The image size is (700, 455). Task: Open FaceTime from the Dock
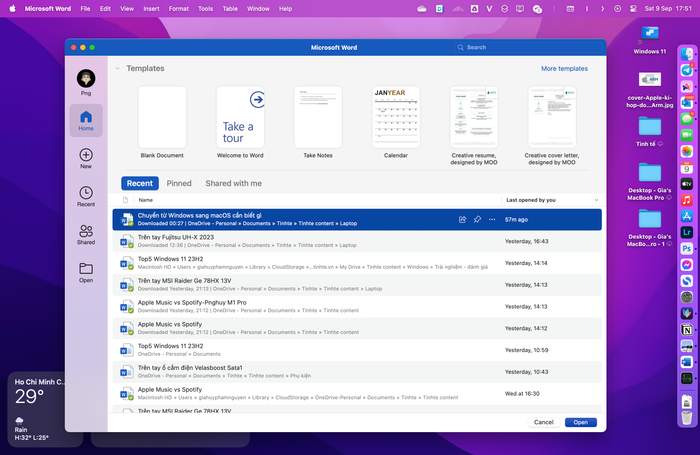(687, 135)
